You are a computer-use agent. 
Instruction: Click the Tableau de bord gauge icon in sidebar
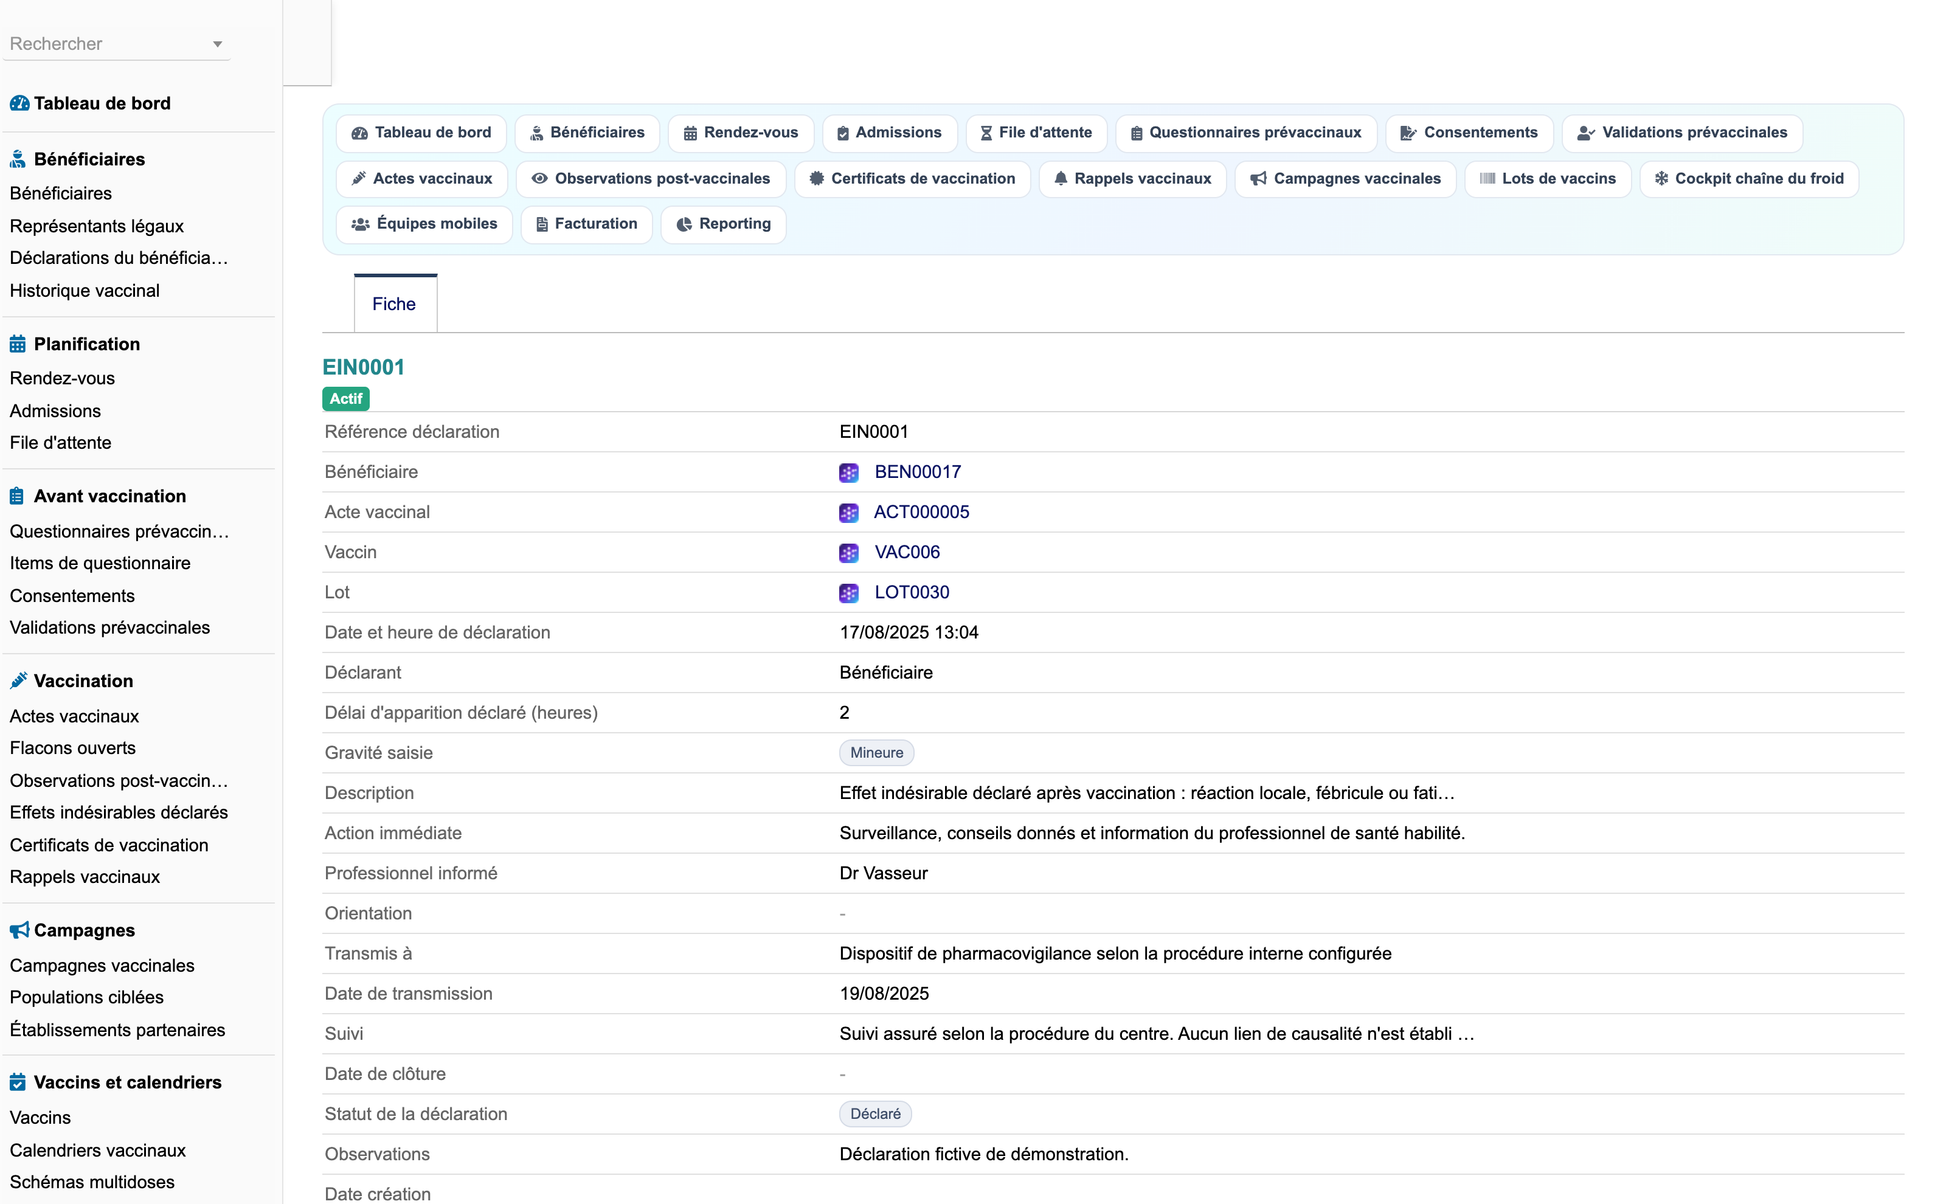pyautogui.click(x=19, y=103)
